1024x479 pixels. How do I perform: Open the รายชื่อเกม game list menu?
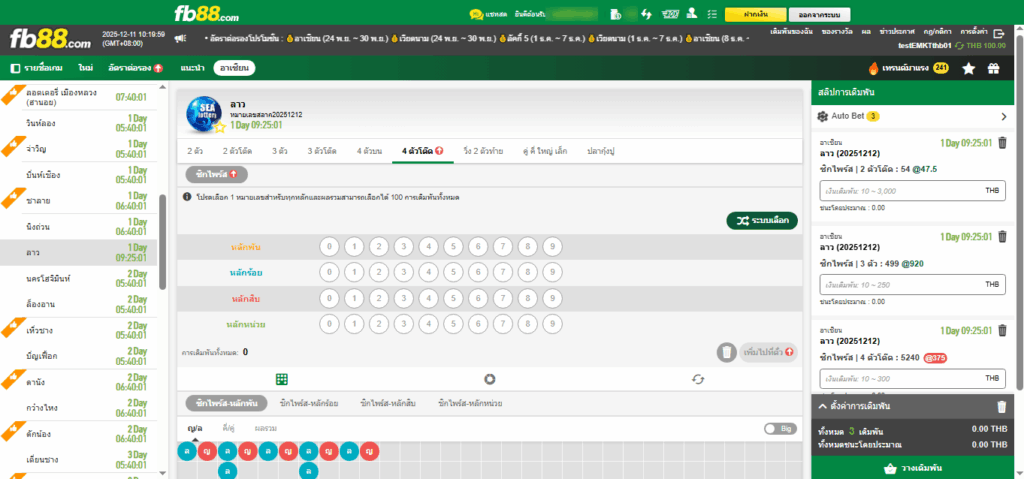point(39,68)
